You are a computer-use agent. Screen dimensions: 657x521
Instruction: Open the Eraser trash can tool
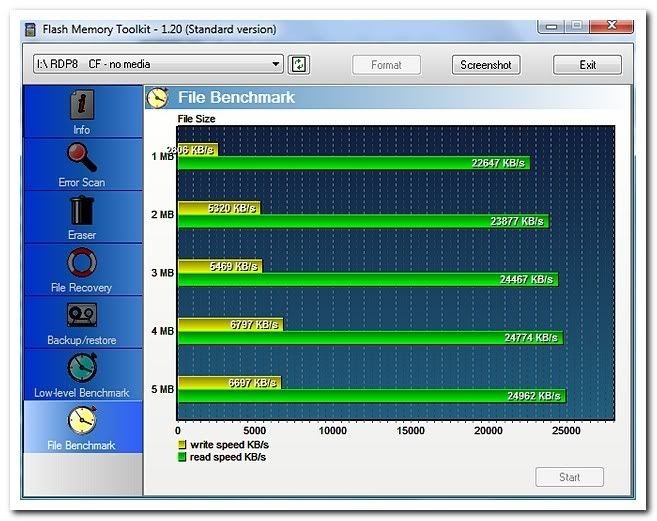[x=82, y=210]
